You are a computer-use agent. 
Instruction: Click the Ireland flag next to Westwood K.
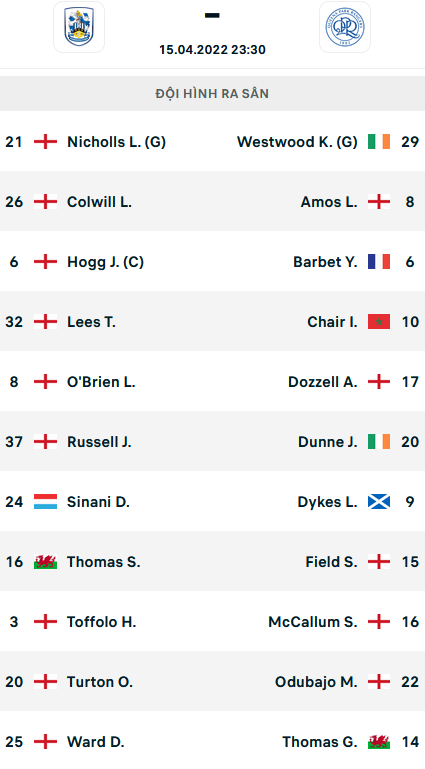pos(379,142)
